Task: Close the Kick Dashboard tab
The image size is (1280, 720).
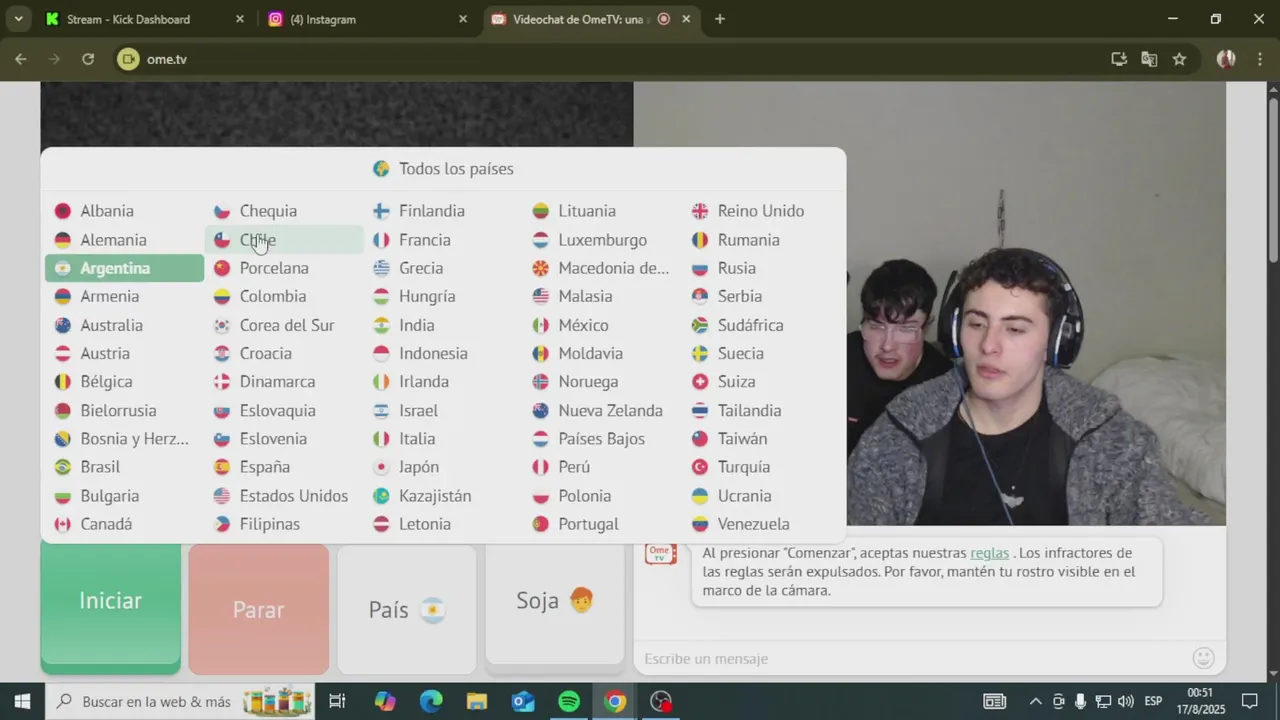Action: point(239,19)
